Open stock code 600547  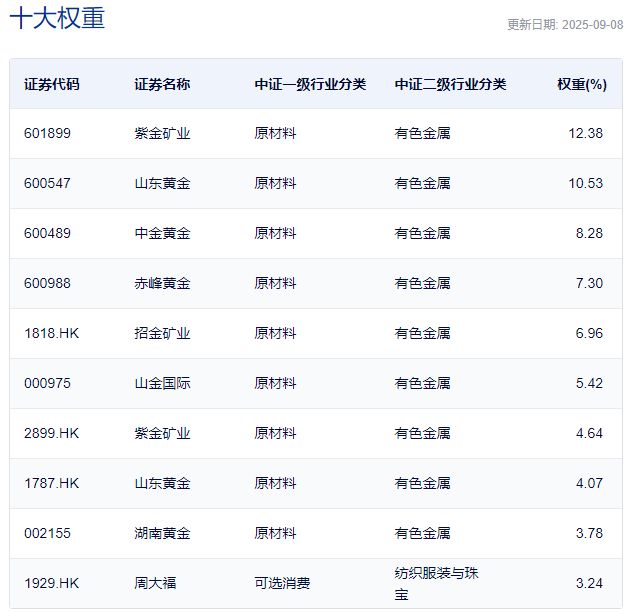coord(47,183)
